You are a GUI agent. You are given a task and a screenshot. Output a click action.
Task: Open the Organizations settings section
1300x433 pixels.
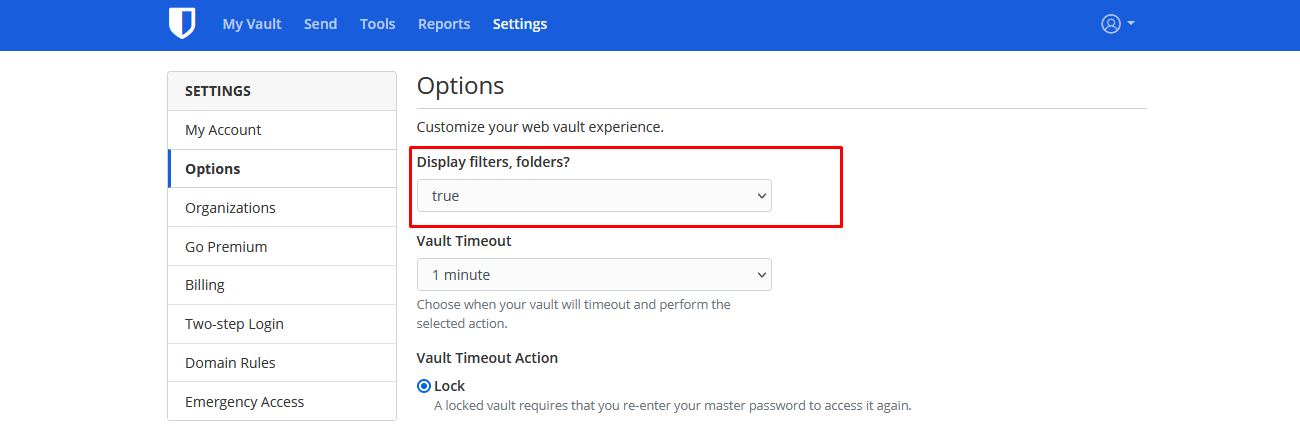click(230, 208)
